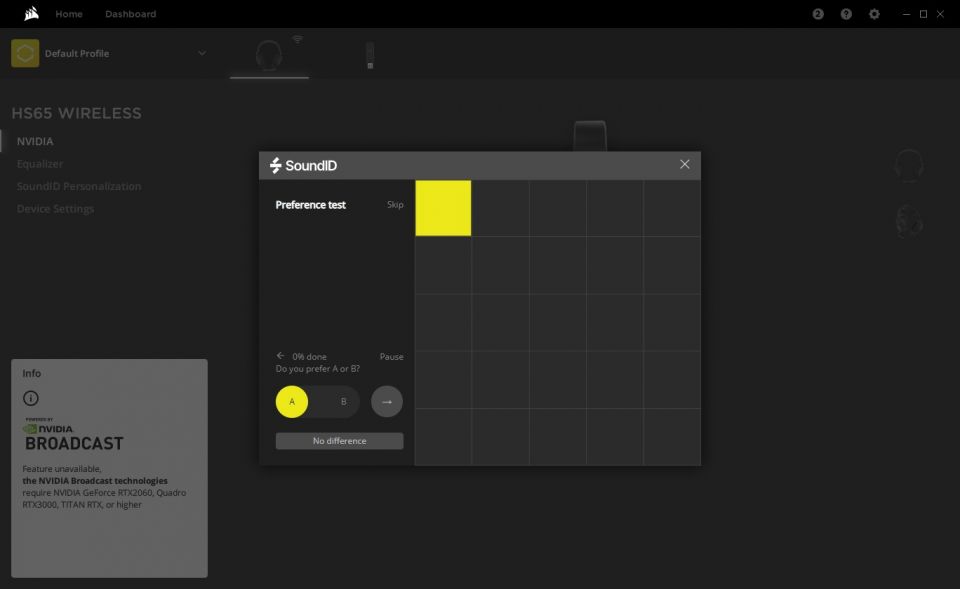Open the settings gear icon
The image size is (960, 589).
click(874, 13)
